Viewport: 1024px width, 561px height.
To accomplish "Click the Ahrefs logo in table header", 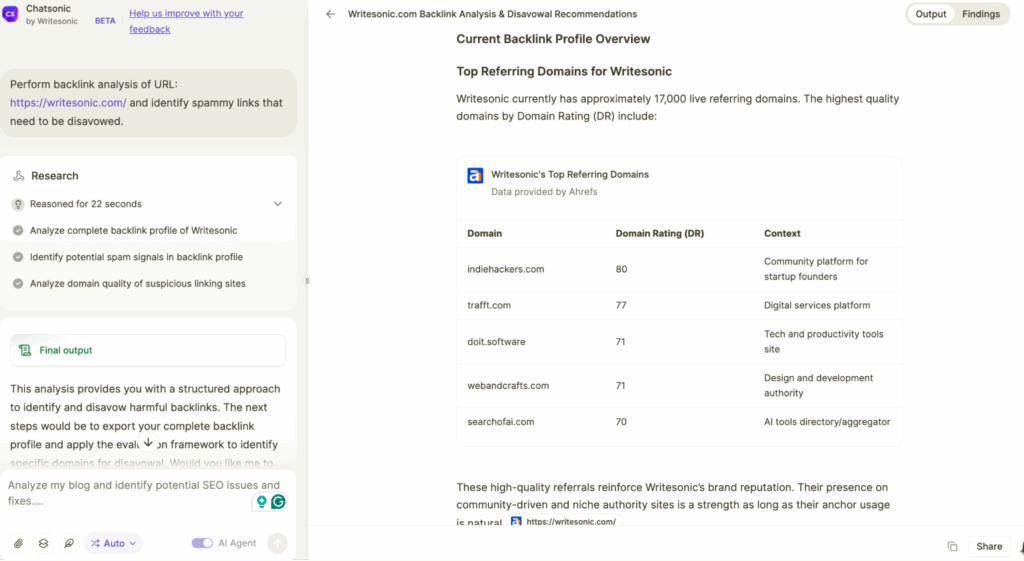I will 475,175.
